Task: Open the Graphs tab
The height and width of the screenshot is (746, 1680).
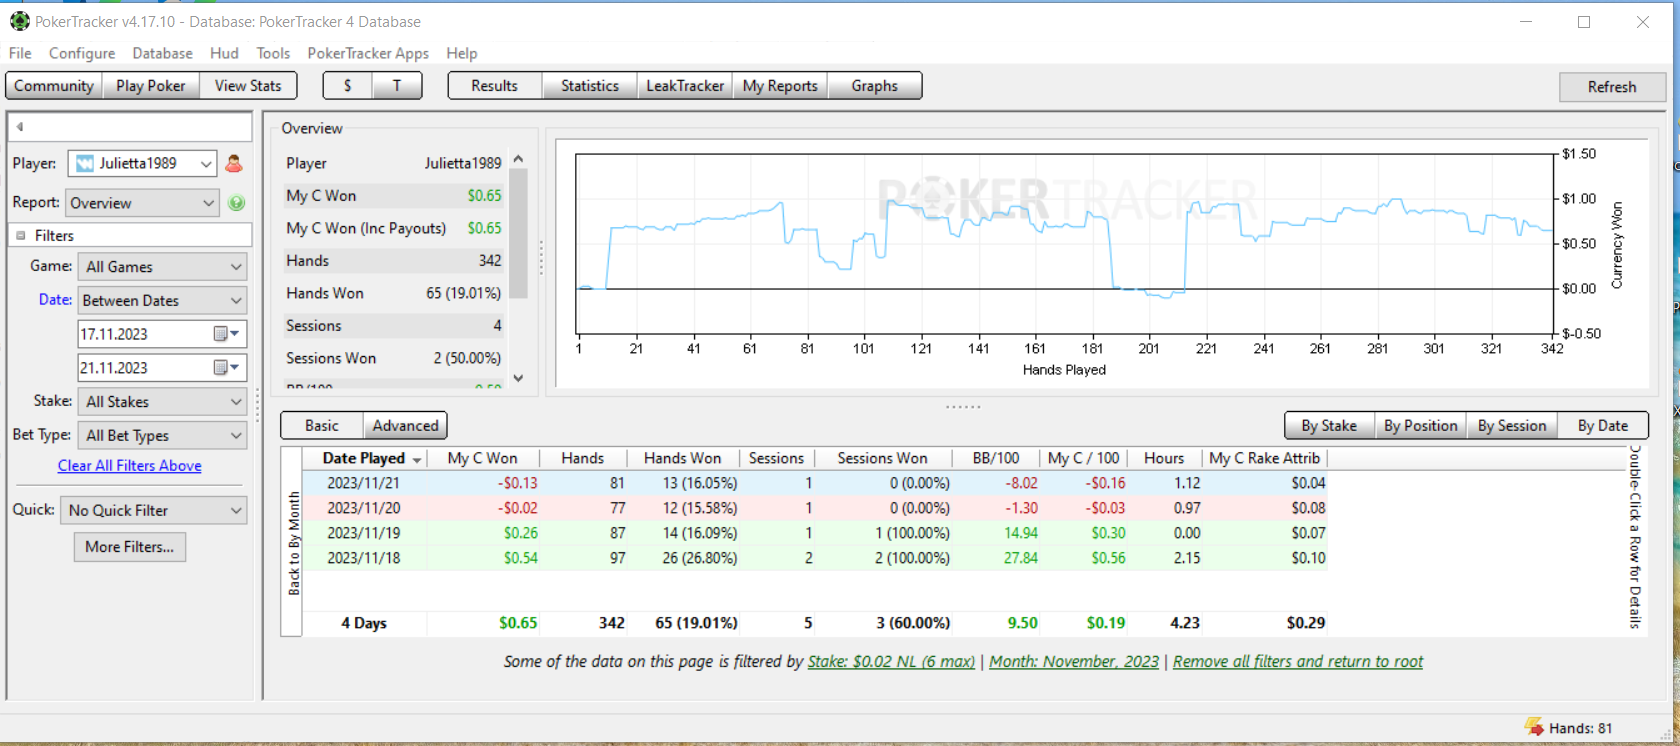Action: coord(875,86)
